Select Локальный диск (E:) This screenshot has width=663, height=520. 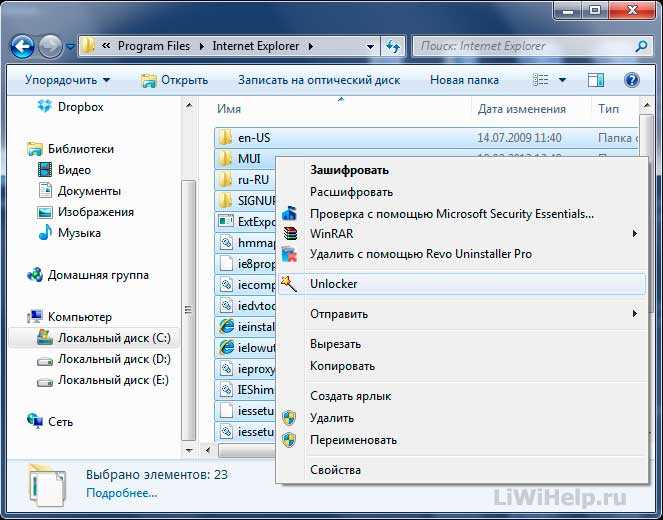point(103,380)
